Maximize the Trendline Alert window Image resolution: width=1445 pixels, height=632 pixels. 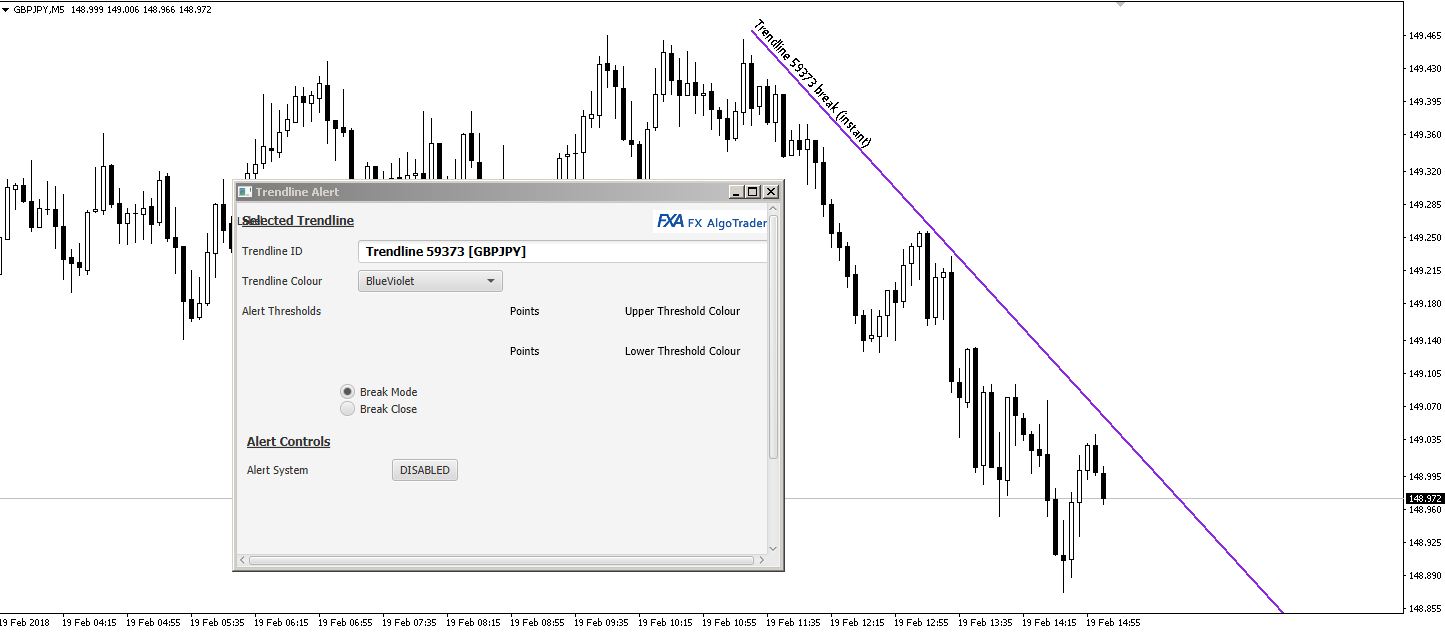(753, 192)
